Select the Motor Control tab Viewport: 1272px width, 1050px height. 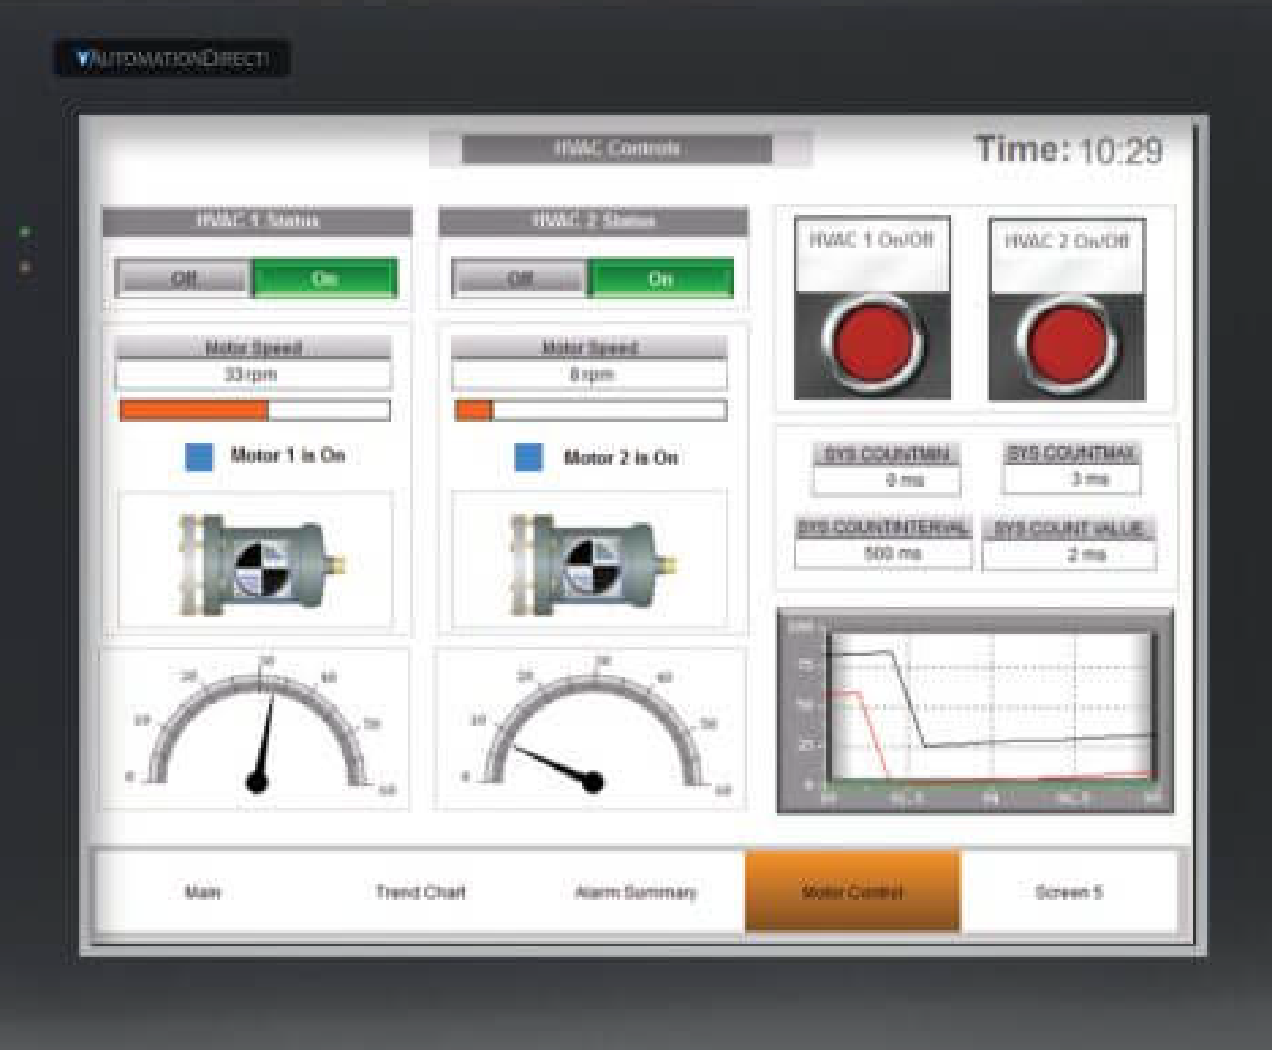point(852,891)
